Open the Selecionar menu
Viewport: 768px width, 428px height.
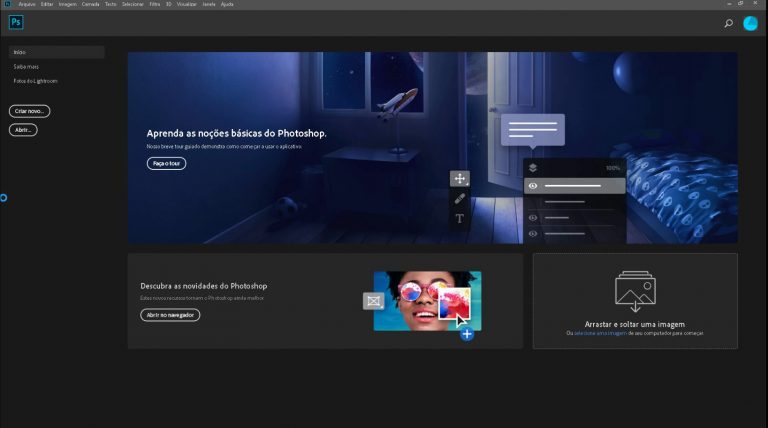coord(133,4)
